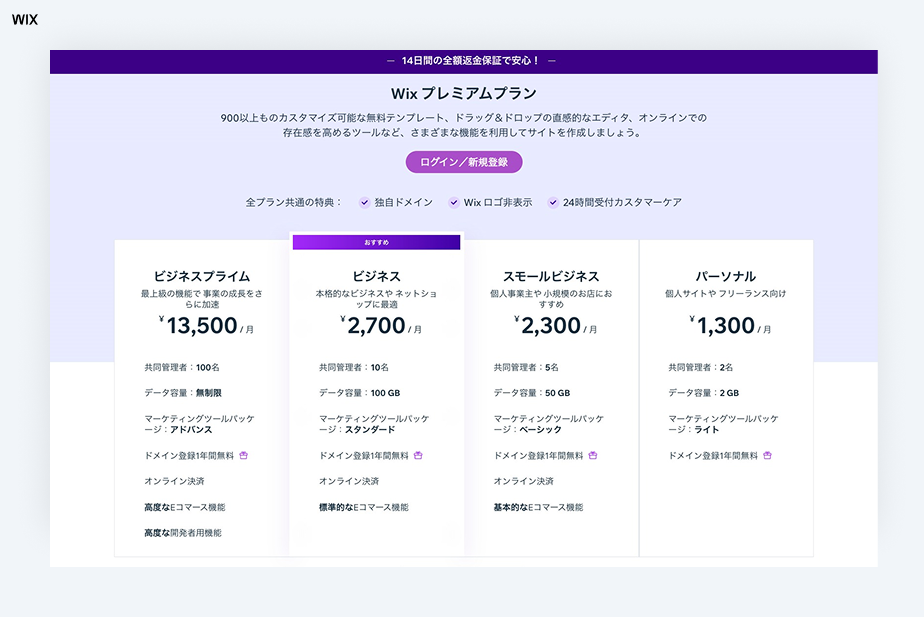Click 共同管理者：5名 text
Viewport: 924px width, 617px height.
pyautogui.click(x=526, y=367)
